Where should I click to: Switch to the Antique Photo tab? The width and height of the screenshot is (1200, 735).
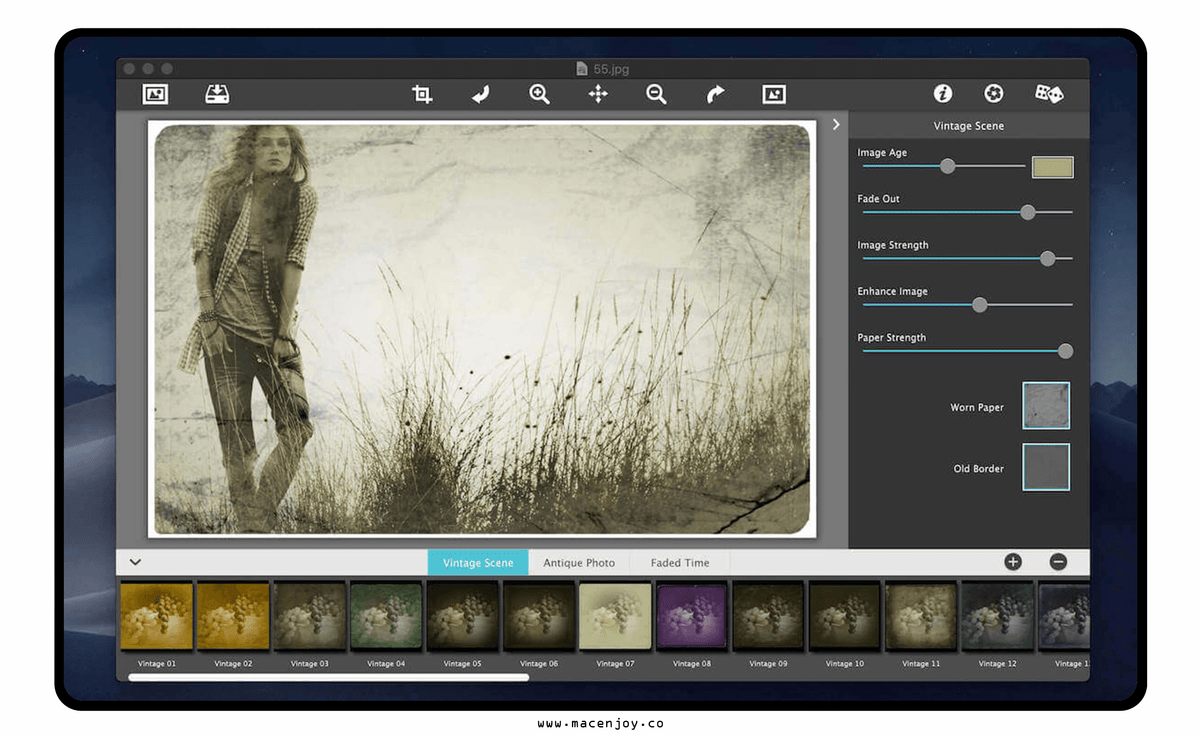click(x=579, y=562)
